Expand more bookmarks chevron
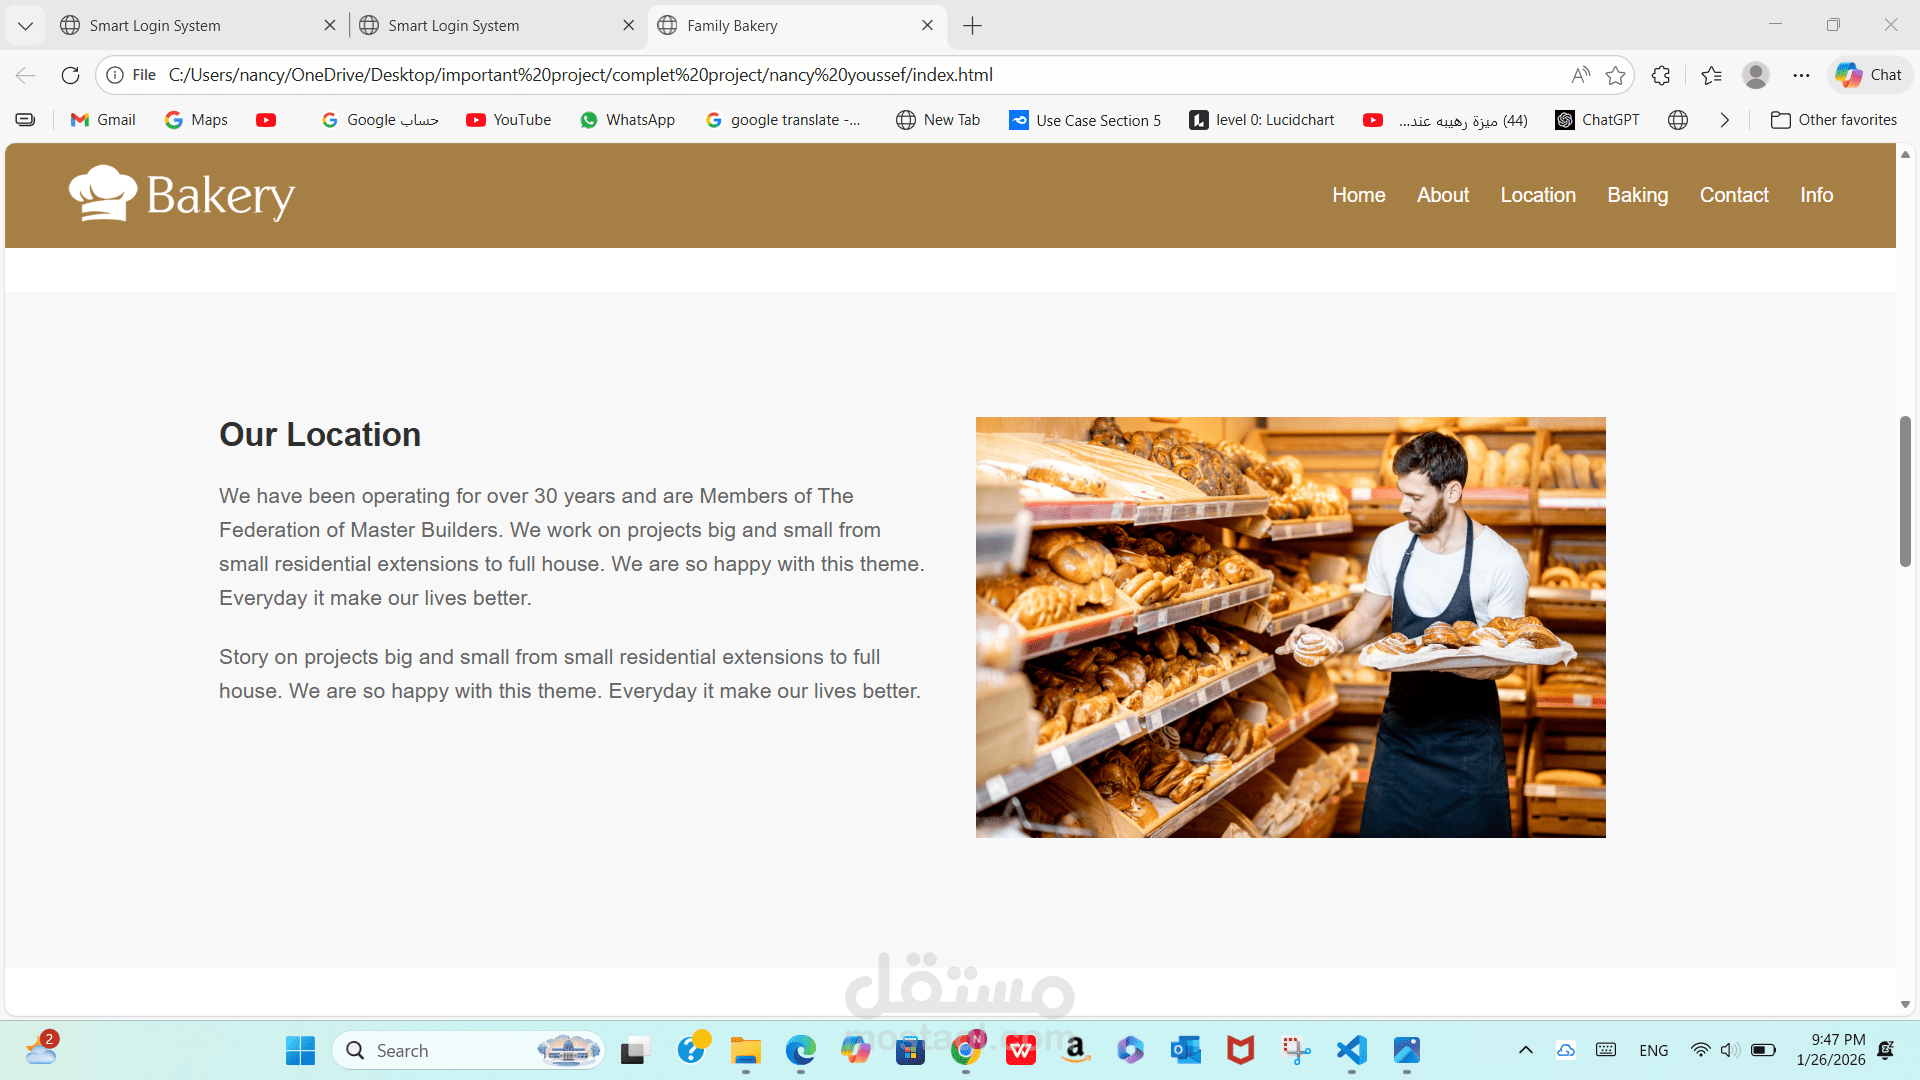Image resolution: width=1920 pixels, height=1080 pixels. click(x=1724, y=120)
